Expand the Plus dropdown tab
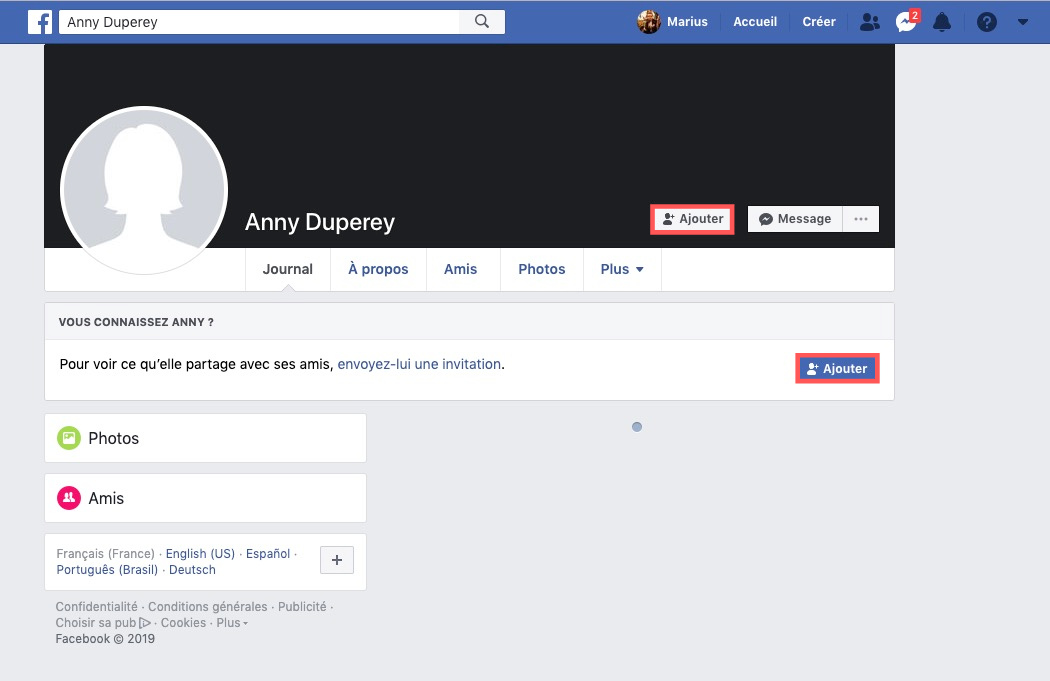The height and width of the screenshot is (681, 1050). 622,269
